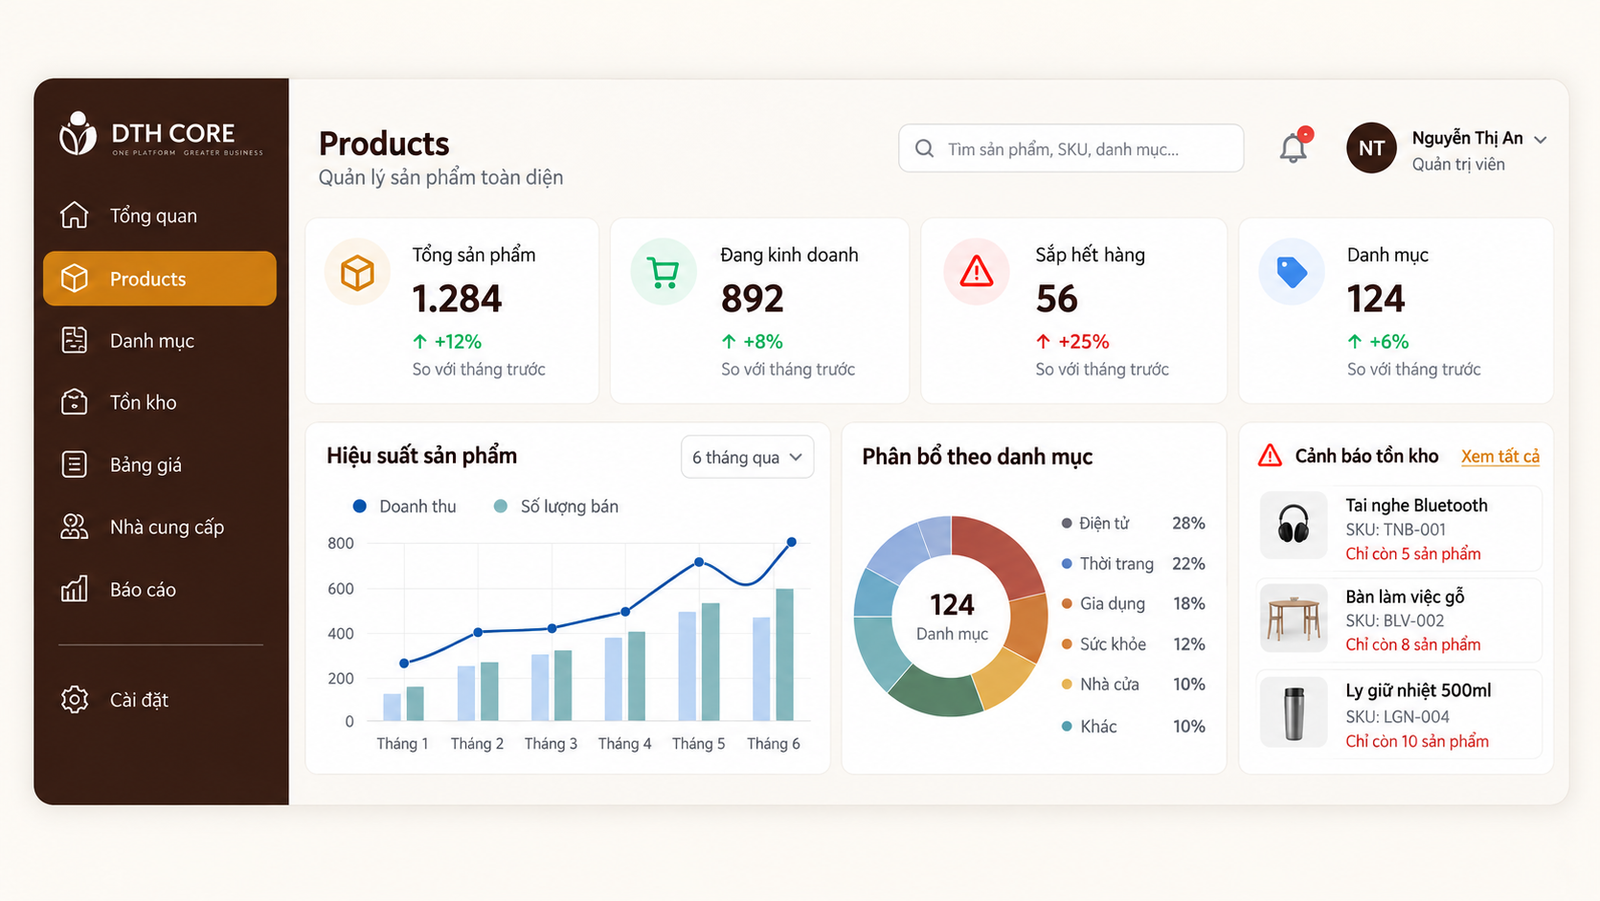
Task: Click the Tháng 1 axis label
Action: pos(402,743)
